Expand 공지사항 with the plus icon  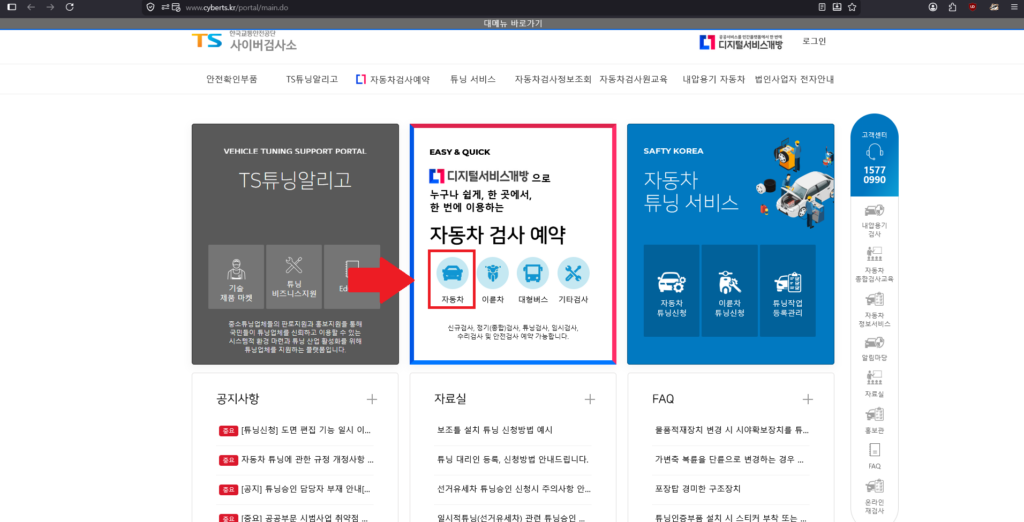click(x=372, y=399)
